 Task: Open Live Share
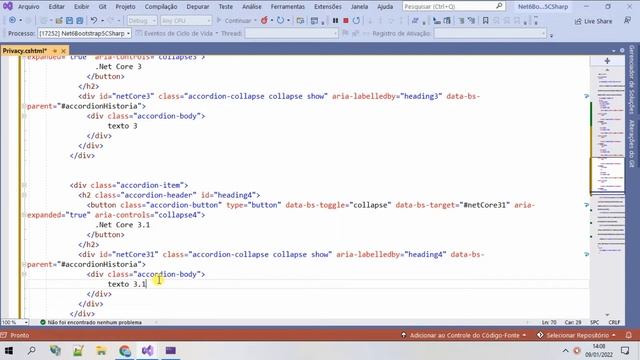click(593, 21)
